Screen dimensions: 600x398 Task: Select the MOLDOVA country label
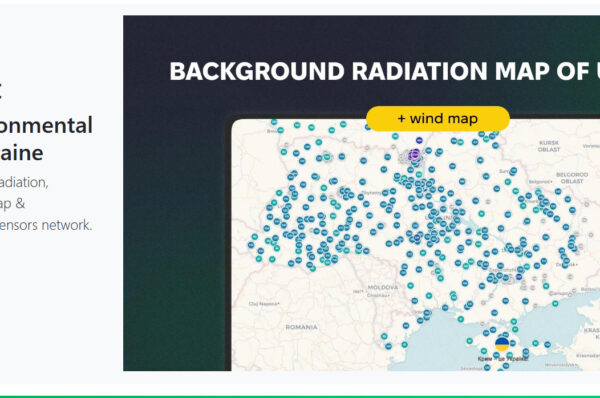coord(383,287)
